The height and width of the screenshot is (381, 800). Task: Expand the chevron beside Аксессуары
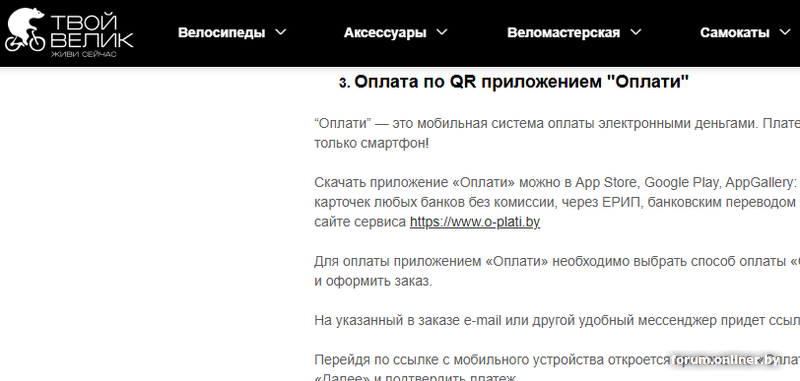coord(442,32)
